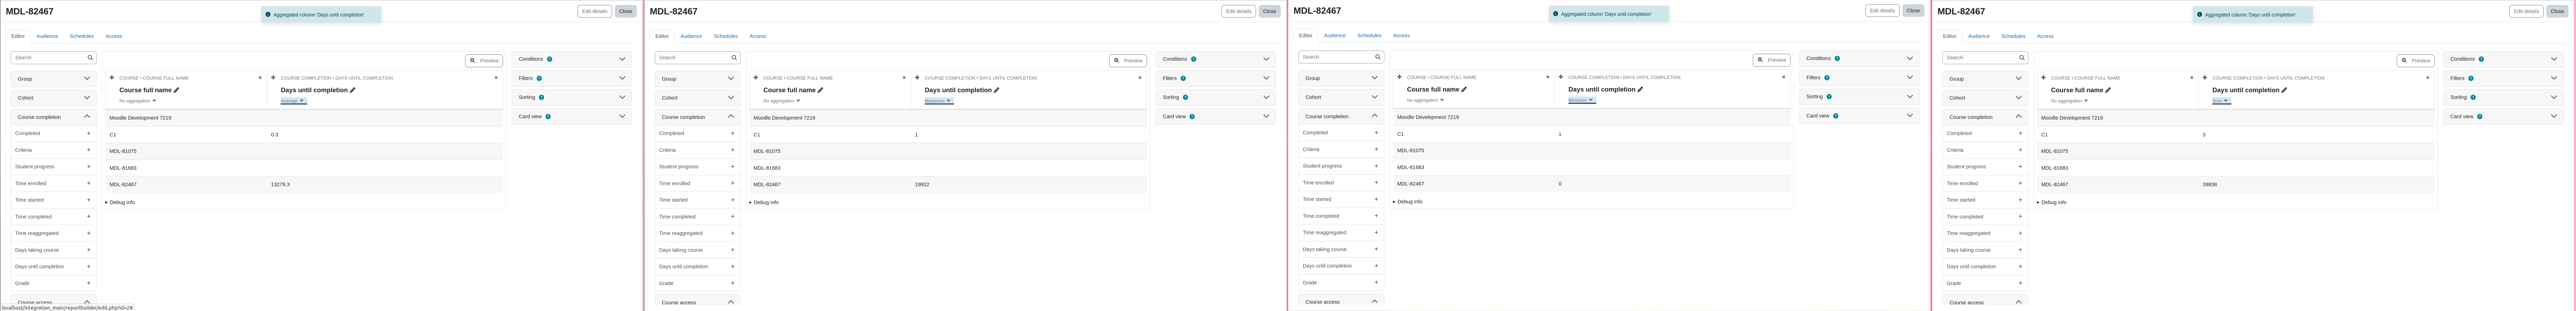Add Days taking course in Minimum aggregation panel
This screenshot has height=311, width=2576.
(x=1376, y=249)
